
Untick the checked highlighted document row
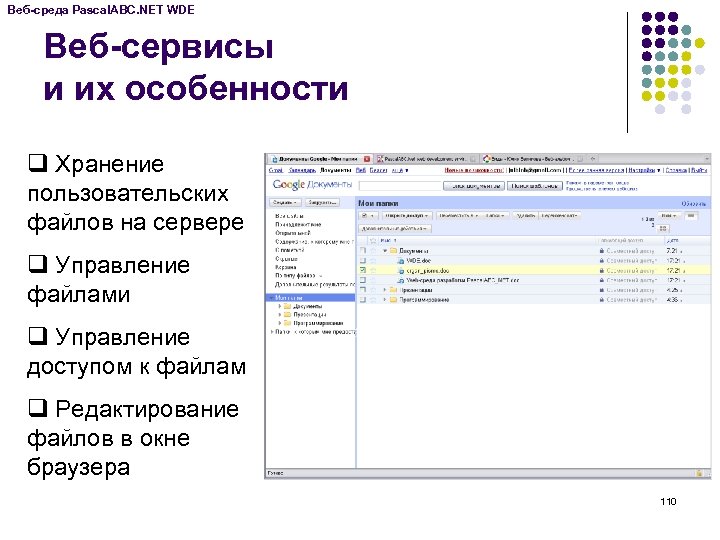click(363, 270)
